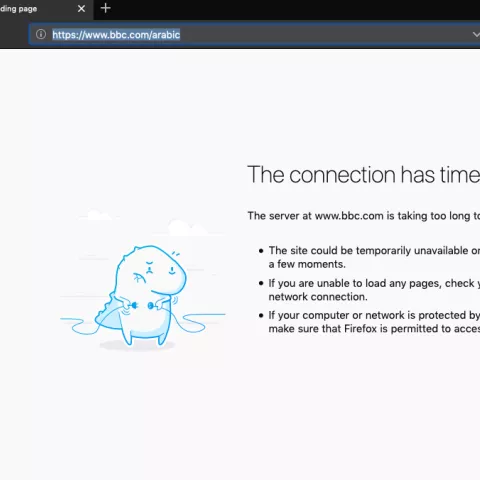480x480 pixels.
Task: Select the 'ding page' tab
Action: point(47,9)
